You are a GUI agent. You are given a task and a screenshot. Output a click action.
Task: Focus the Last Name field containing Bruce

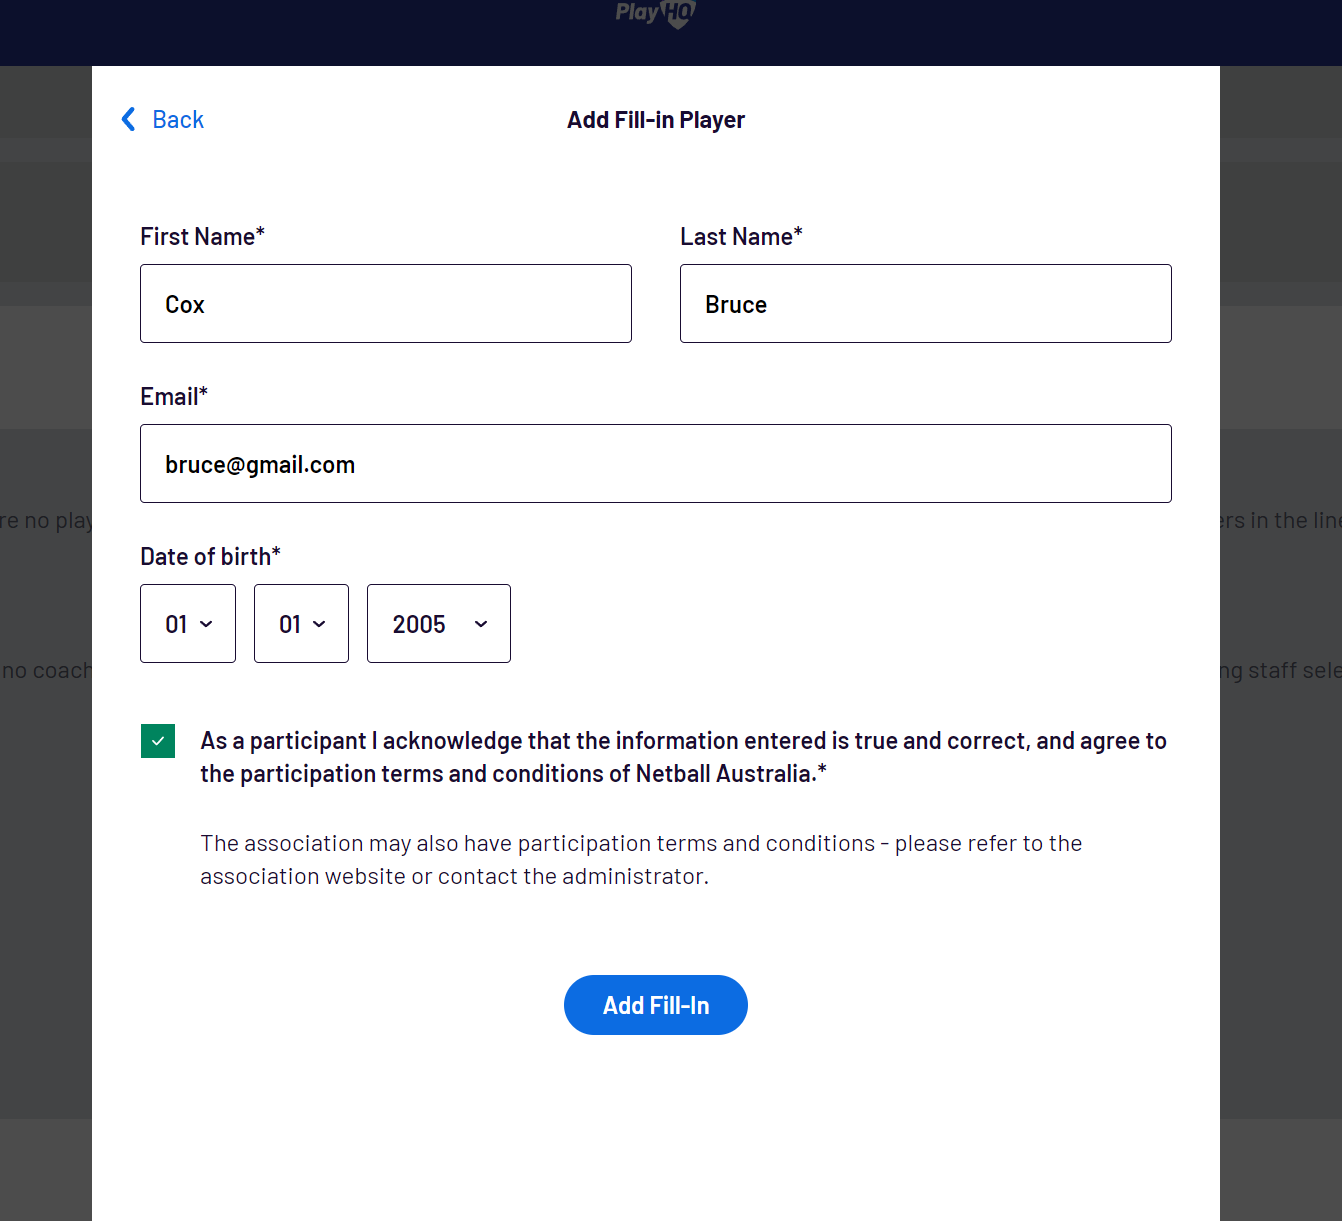click(x=926, y=304)
